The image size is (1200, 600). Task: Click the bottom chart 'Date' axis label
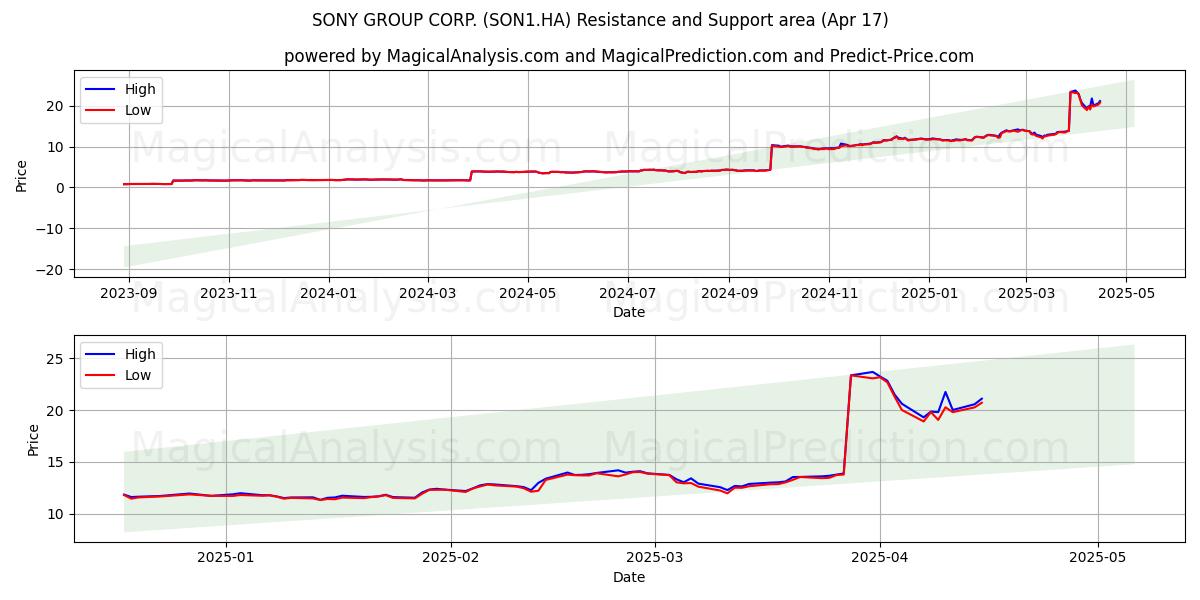[629, 577]
